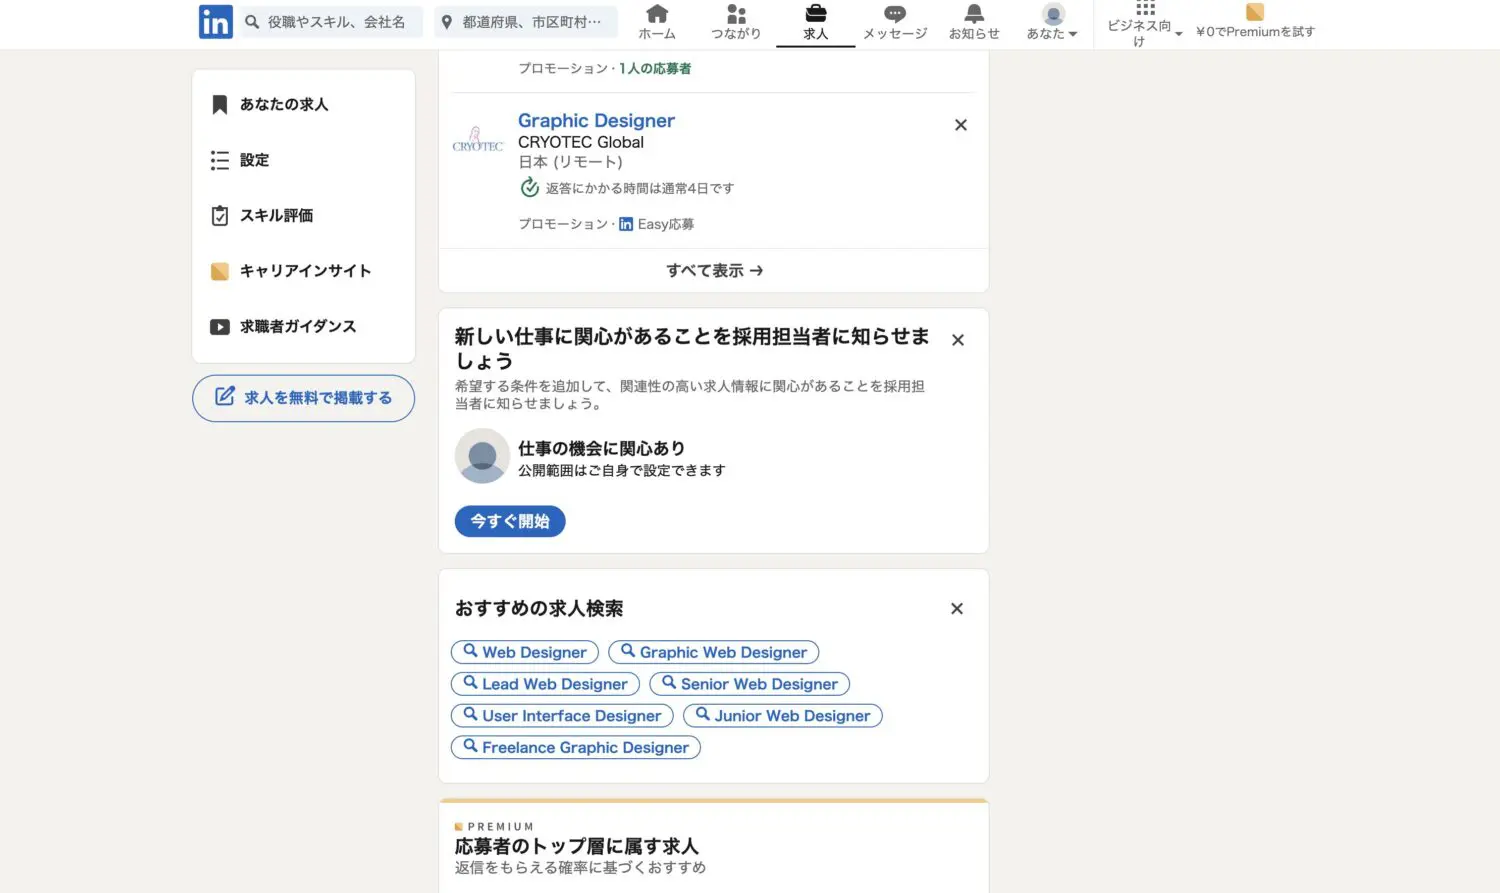Expand the For Business (ビジネス向け) menu
Viewport: 1500px width, 893px height.
[1144, 24]
